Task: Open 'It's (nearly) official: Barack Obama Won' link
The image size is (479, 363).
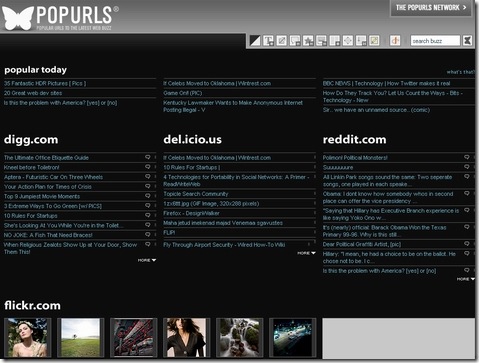Action: pyautogui.click(x=384, y=231)
